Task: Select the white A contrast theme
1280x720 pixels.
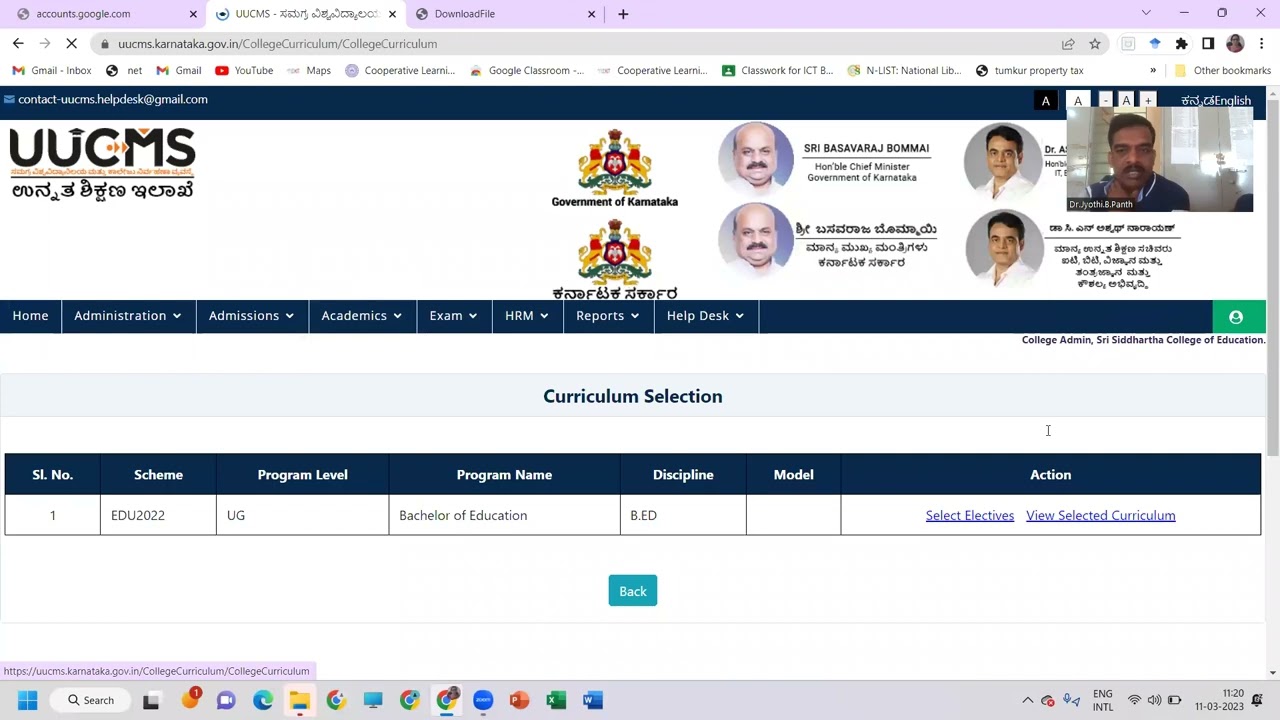Action: click(x=1078, y=101)
